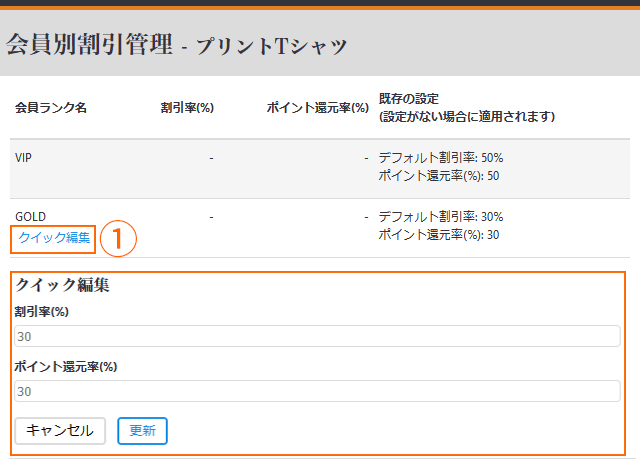The width and height of the screenshot is (640, 470).
Task: Click the orange circled number 1 marker
Action: pos(118,238)
